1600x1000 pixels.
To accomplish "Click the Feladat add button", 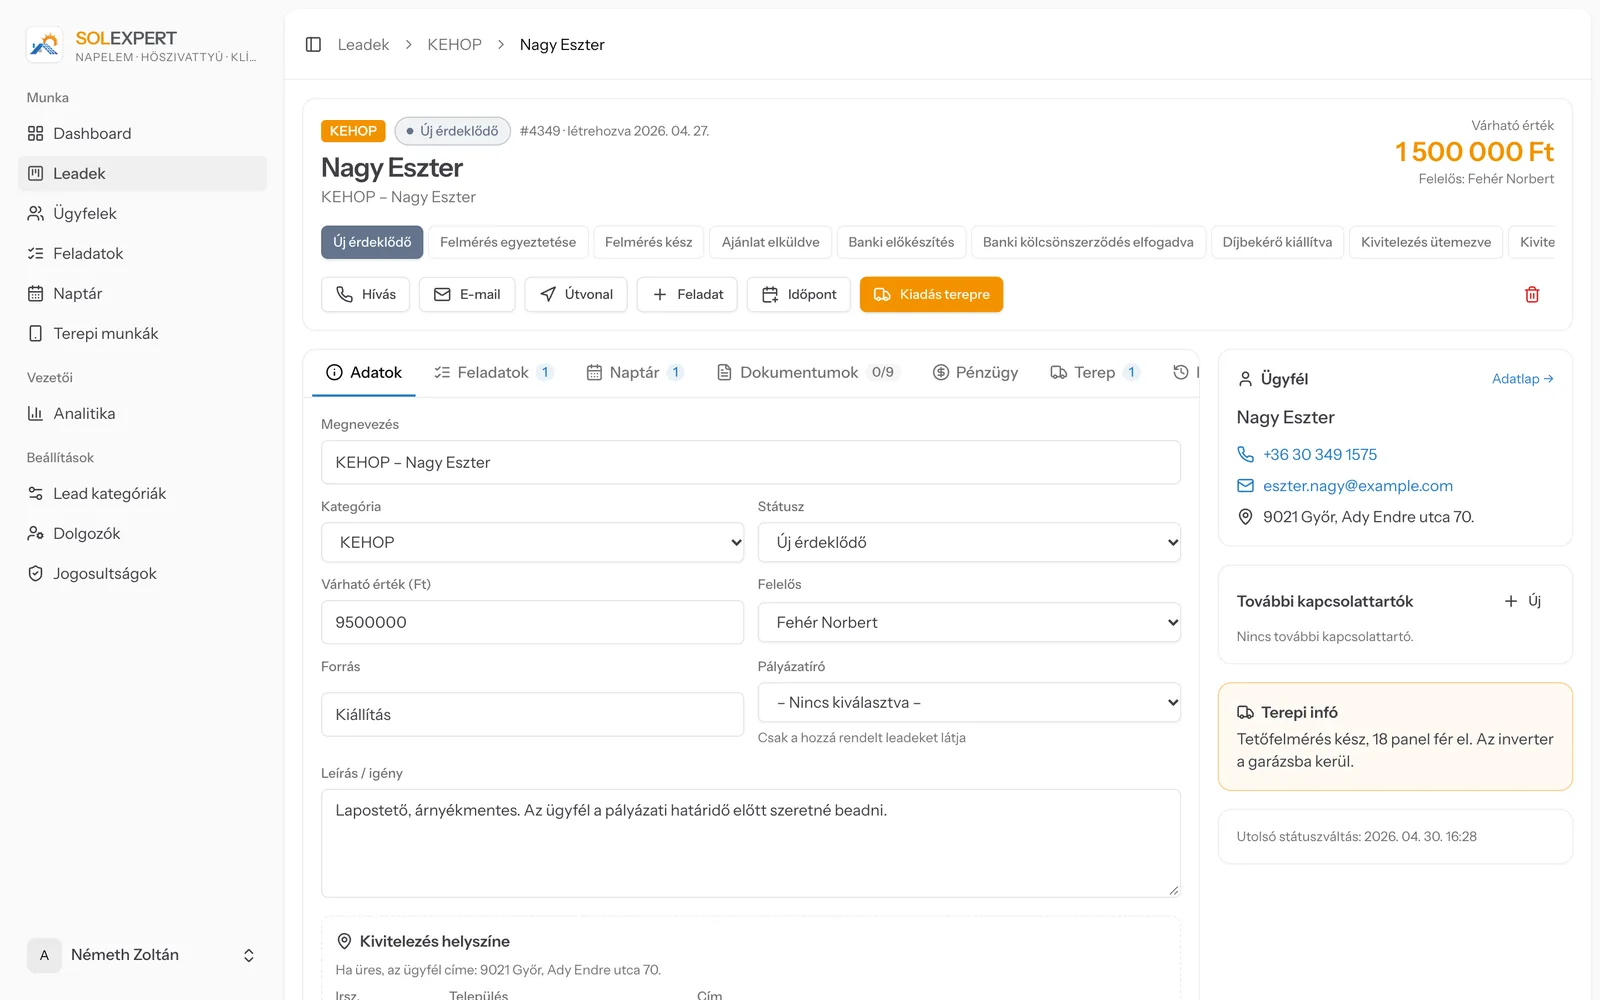I will (687, 295).
